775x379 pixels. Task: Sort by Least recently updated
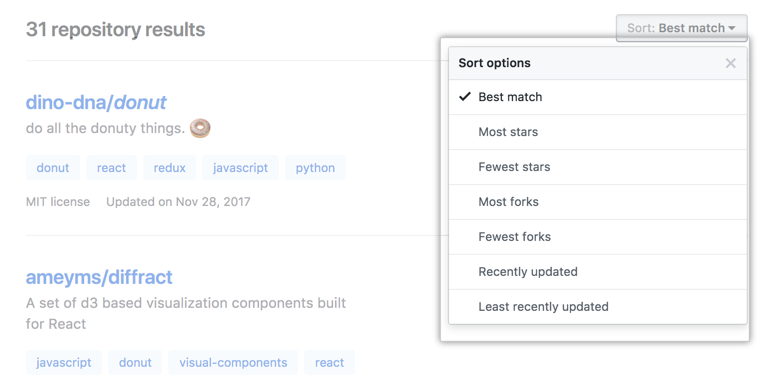pos(598,307)
